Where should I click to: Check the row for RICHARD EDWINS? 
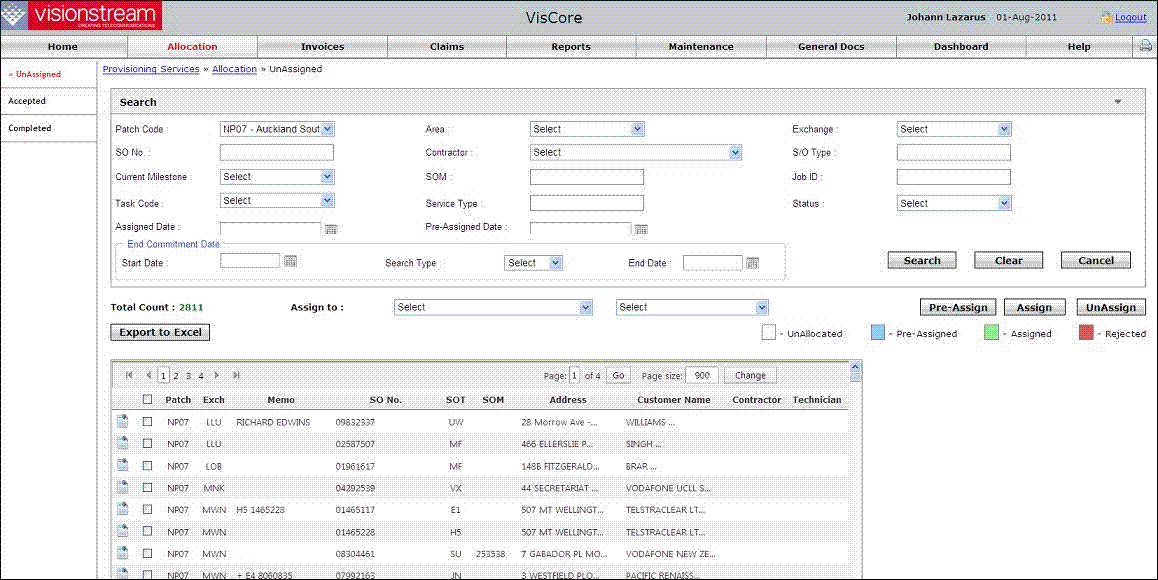[x=147, y=422]
